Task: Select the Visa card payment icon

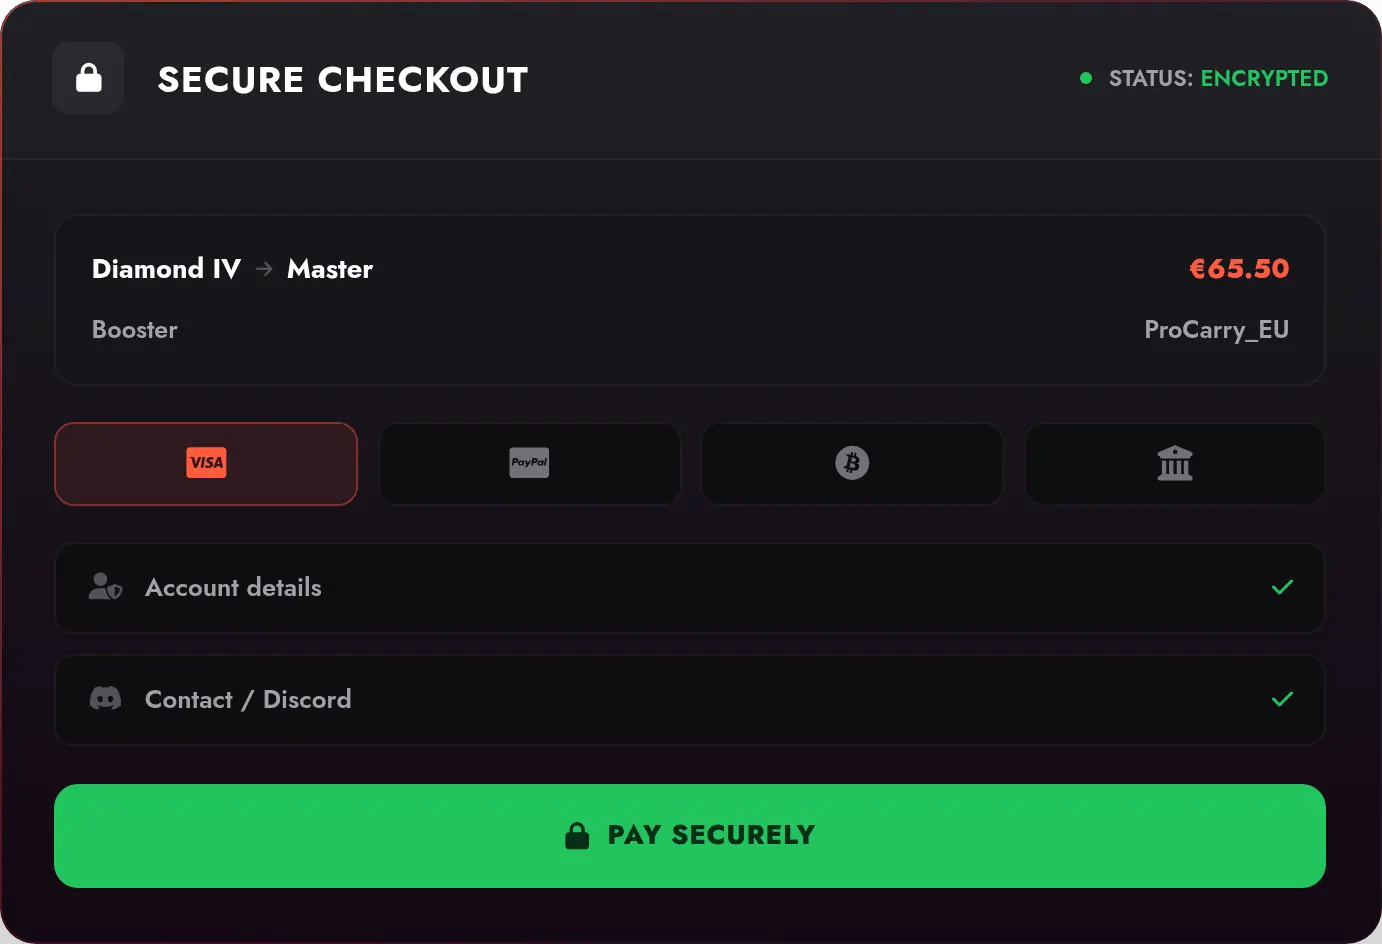Action: pyautogui.click(x=206, y=463)
